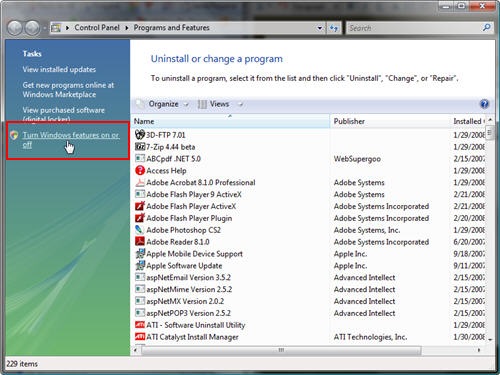Image resolution: width=500 pixels, height=375 pixels.
Task: Go forward with the Forward arrow button
Action: [x=32, y=28]
